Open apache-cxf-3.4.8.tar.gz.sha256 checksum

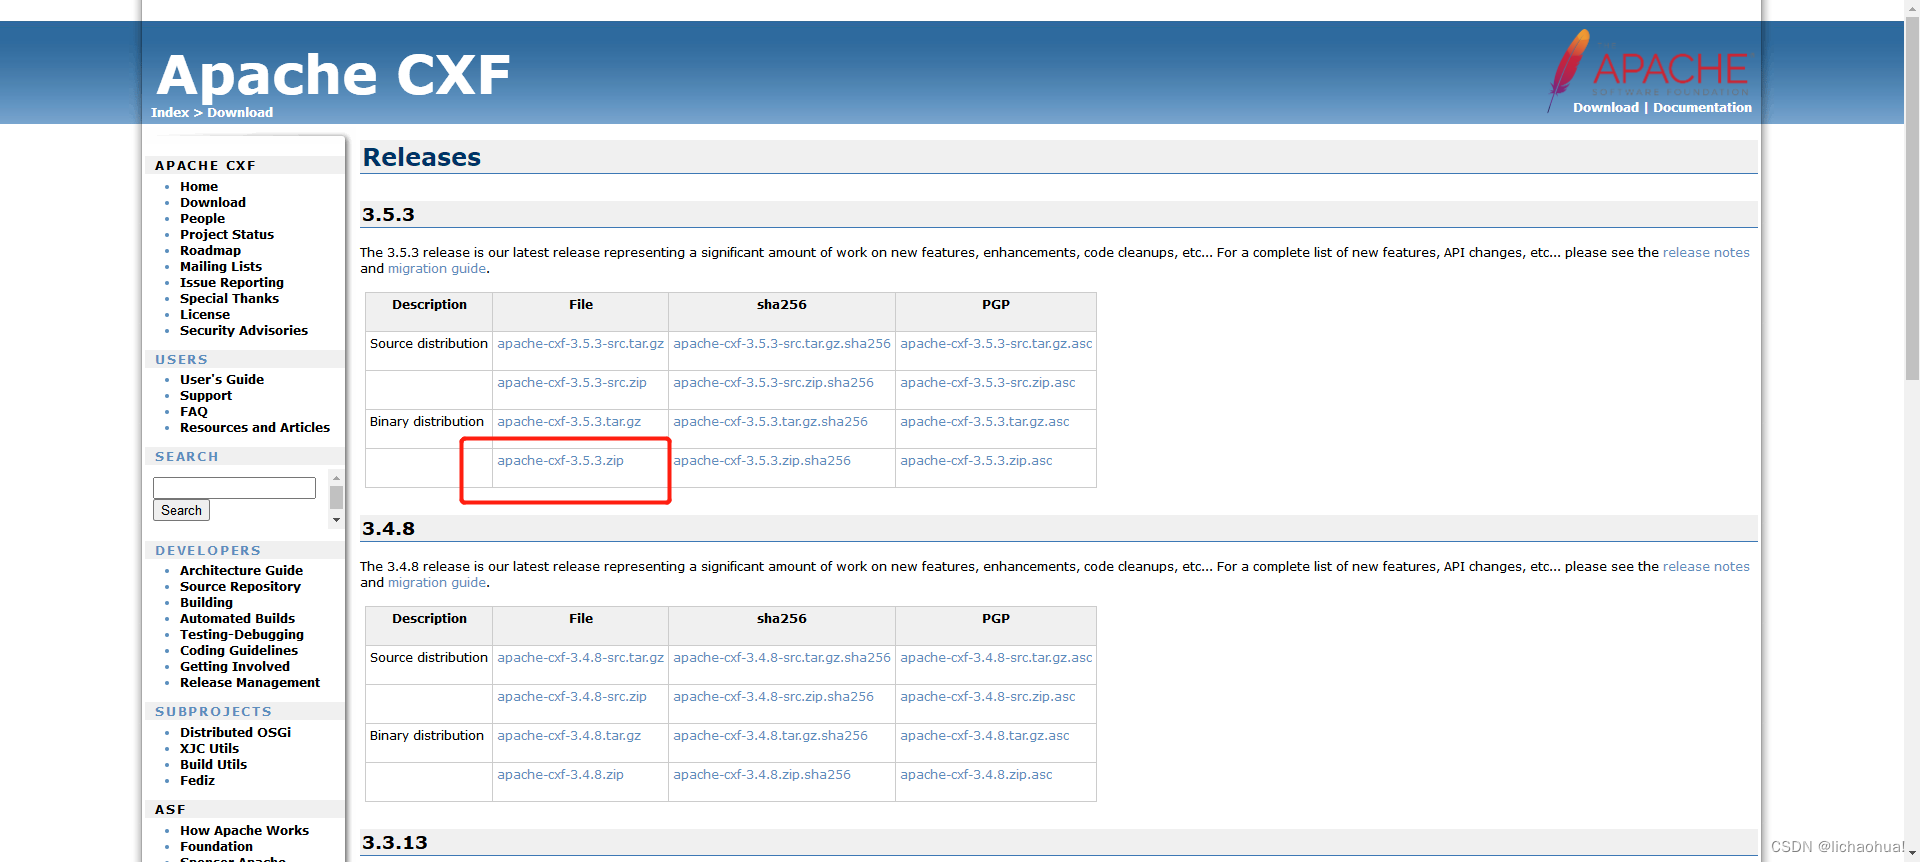(x=770, y=736)
